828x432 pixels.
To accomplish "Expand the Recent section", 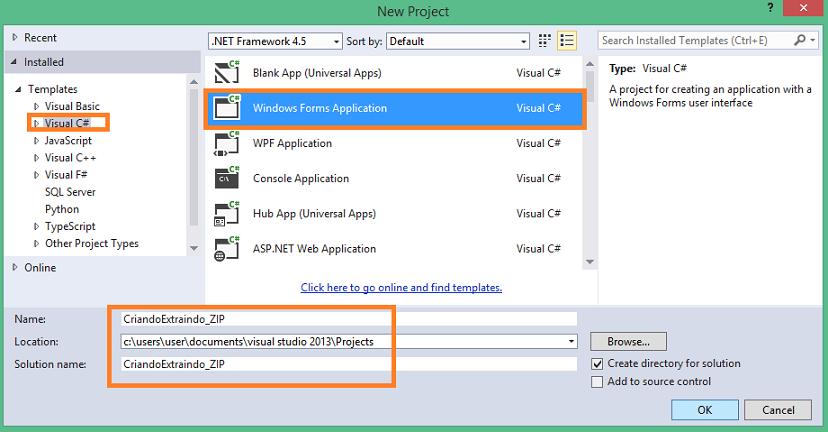I will 15,37.
